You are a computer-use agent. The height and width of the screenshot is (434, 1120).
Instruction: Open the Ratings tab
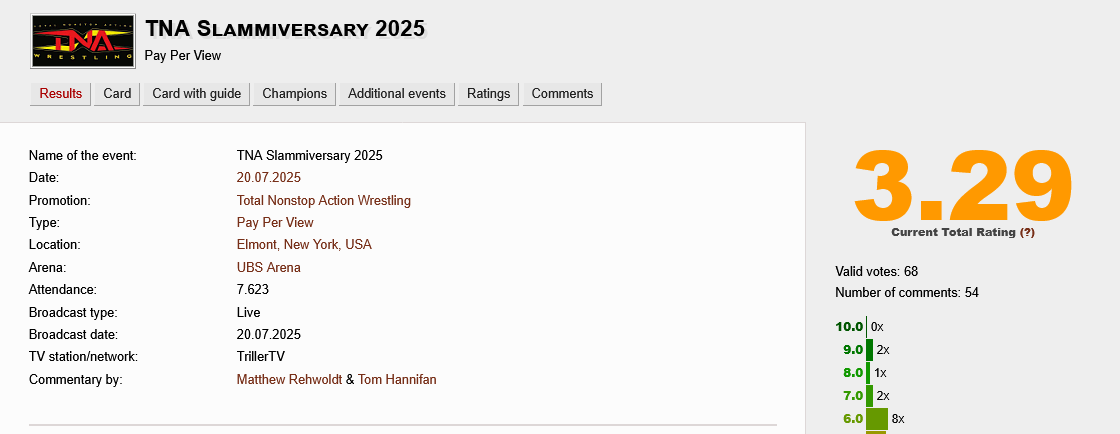click(x=488, y=94)
